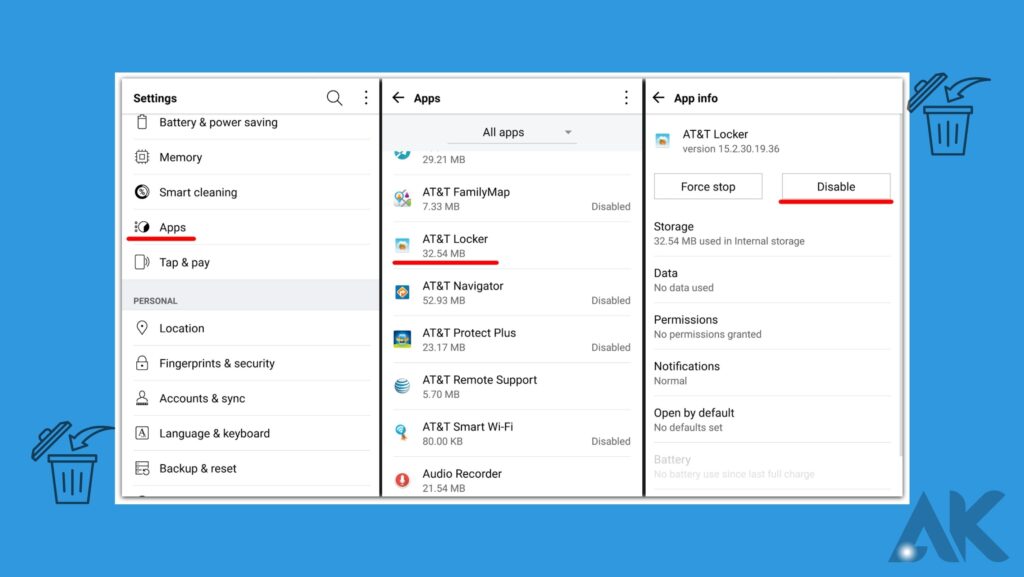Click the 29.21 MB size entry
Image resolution: width=1024 pixels, height=577 pixels.
coord(443,159)
